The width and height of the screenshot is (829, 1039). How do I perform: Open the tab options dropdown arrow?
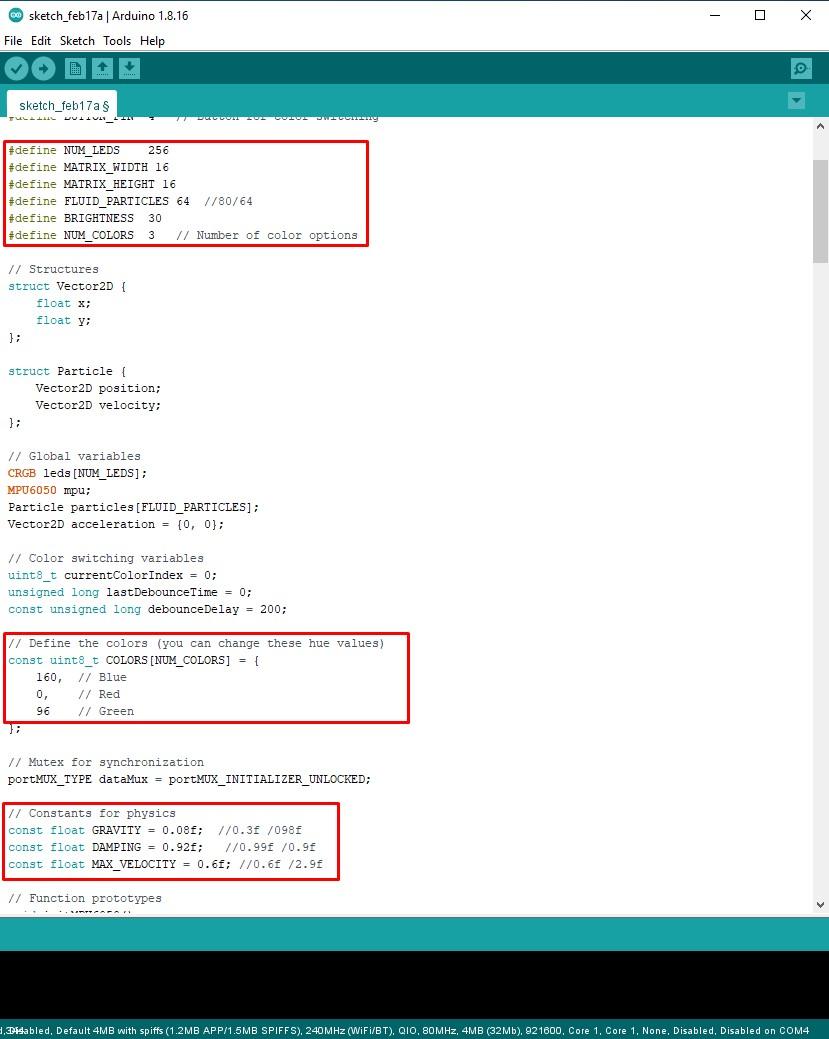click(x=796, y=100)
